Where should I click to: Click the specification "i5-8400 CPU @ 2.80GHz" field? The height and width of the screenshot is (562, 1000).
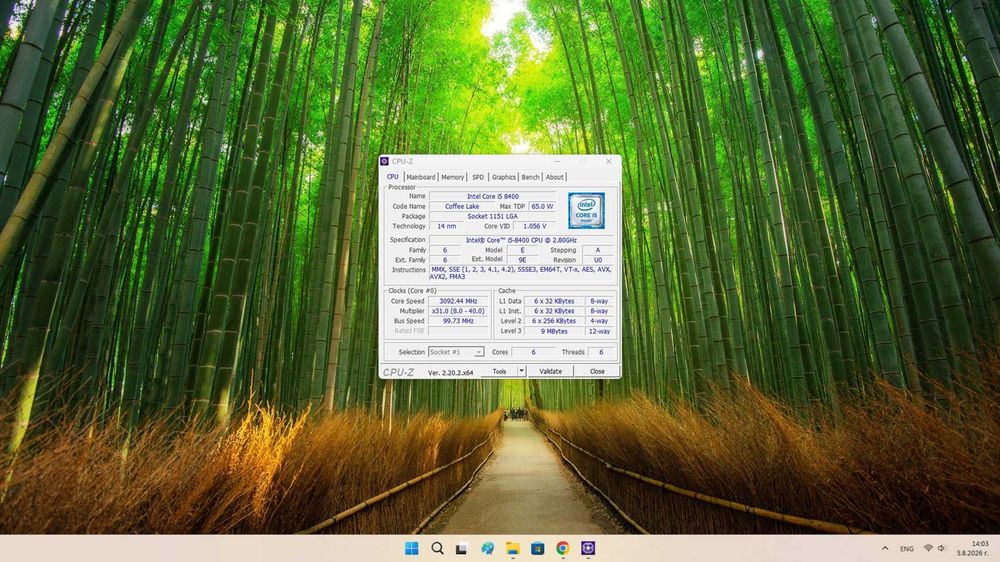click(521, 240)
